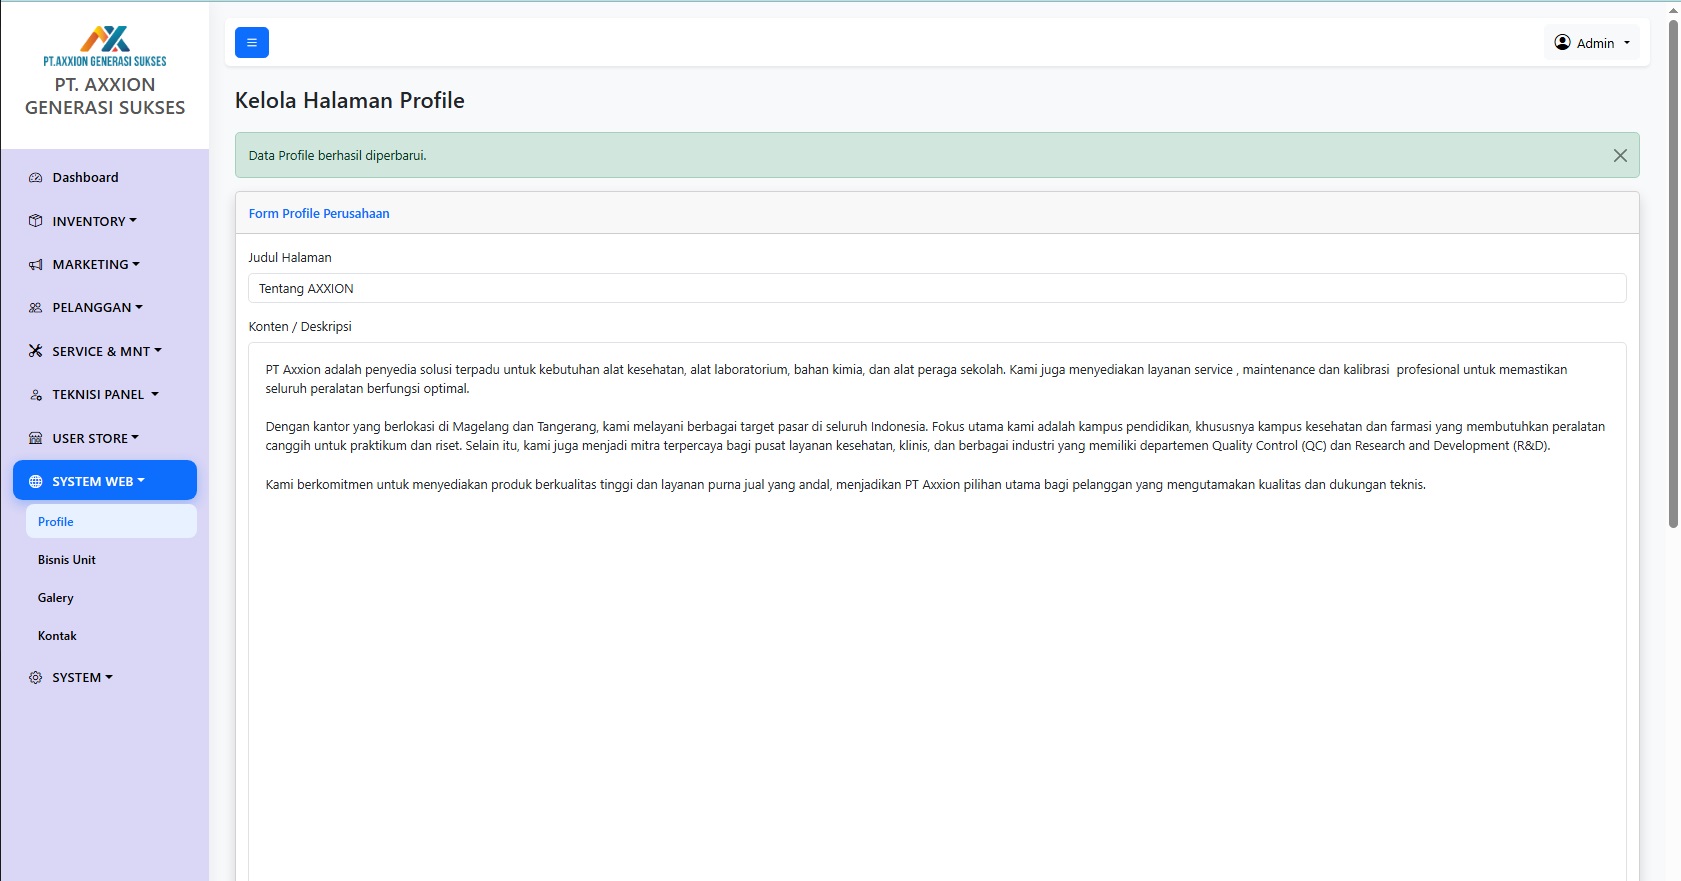The width and height of the screenshot is (1681, 881).
Task: Open the Galery submenu item
Action: click(x=111, y=597)
